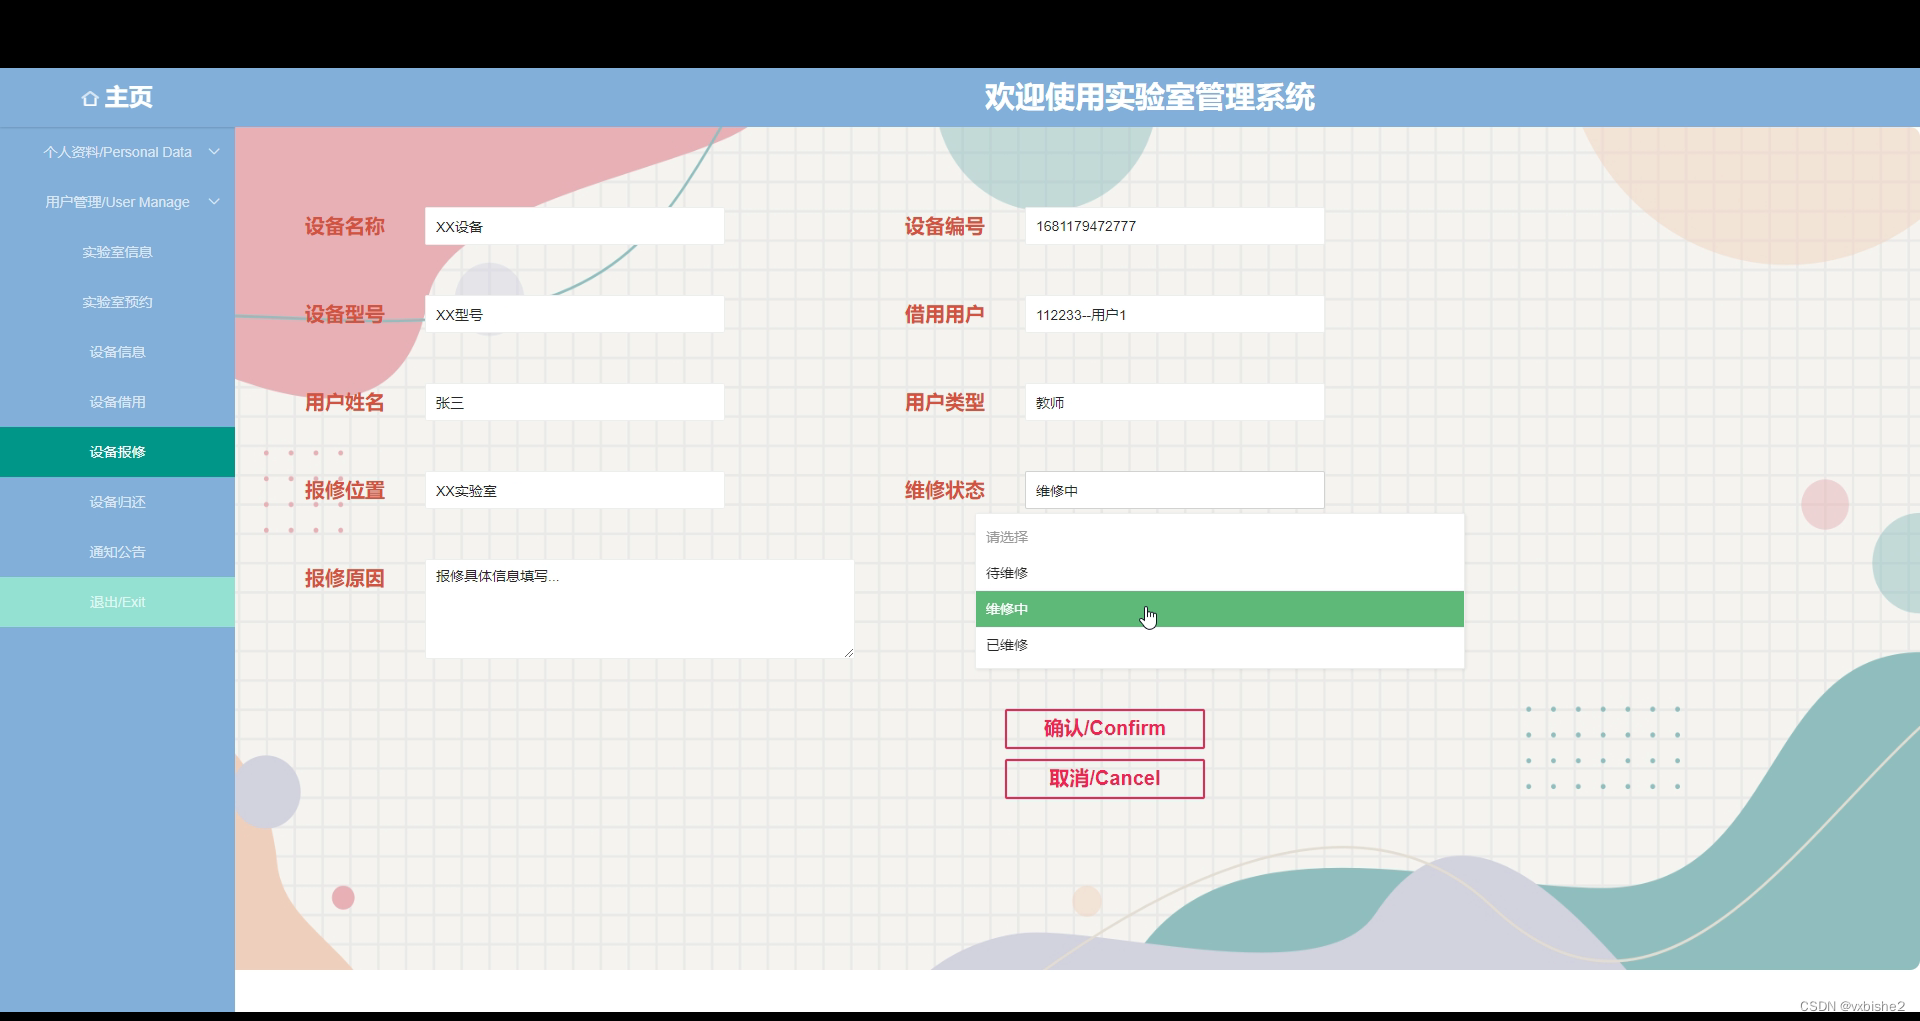
Task: Click the 确认/Confirm button
Action: point(1105,729)
